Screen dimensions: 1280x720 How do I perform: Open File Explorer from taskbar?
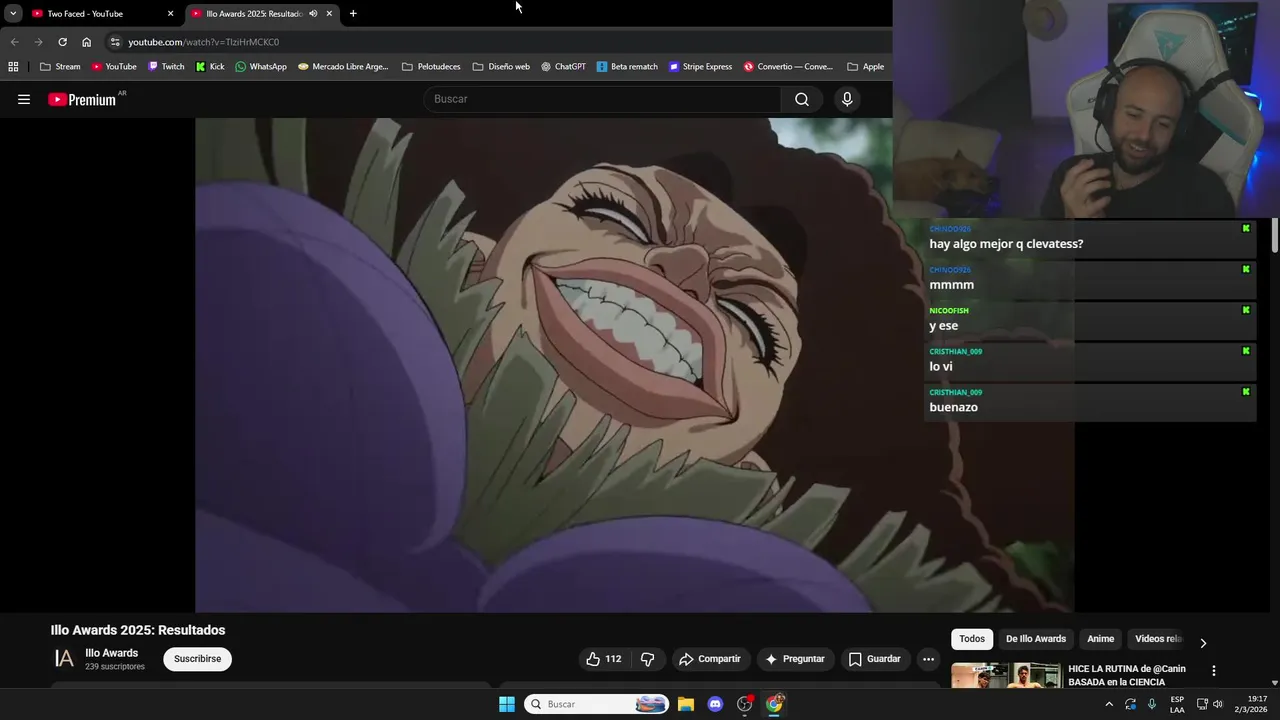coord(686,704)
